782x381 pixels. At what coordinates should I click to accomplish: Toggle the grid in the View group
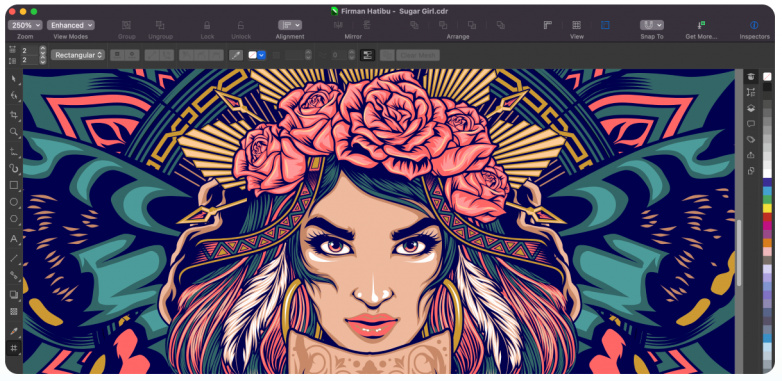577,25
